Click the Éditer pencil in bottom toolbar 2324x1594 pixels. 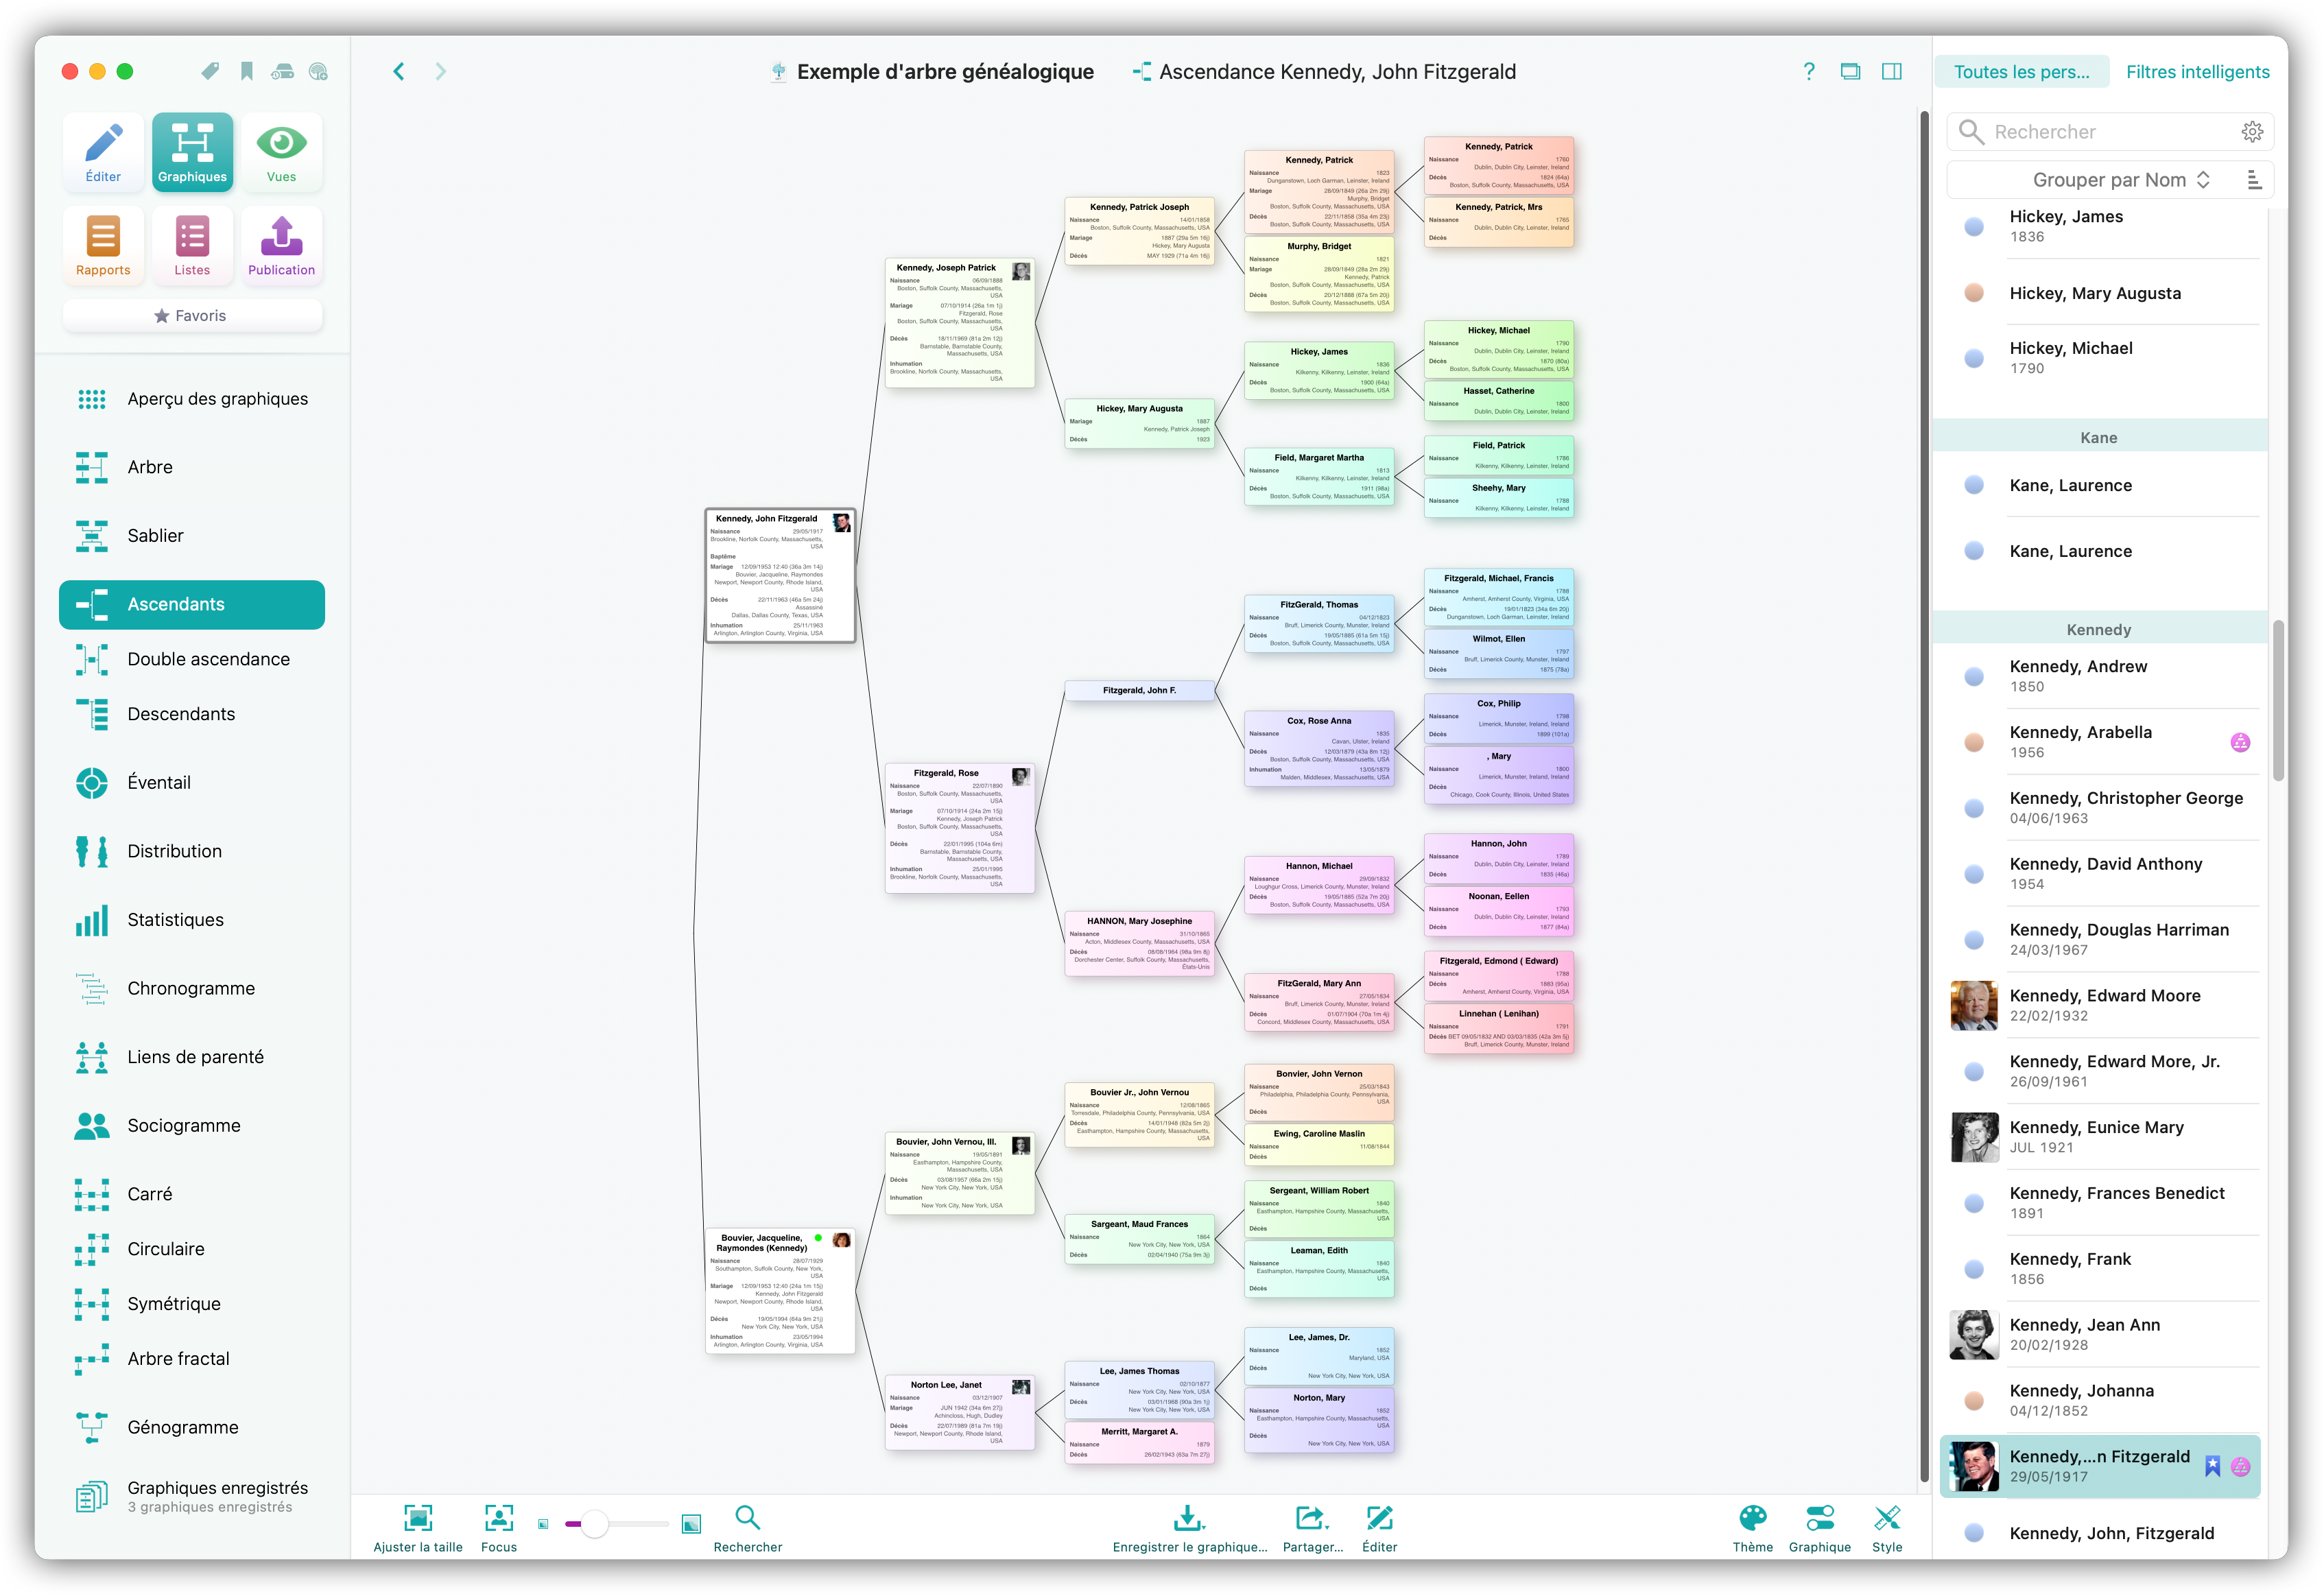(x=1379, y=1527)
